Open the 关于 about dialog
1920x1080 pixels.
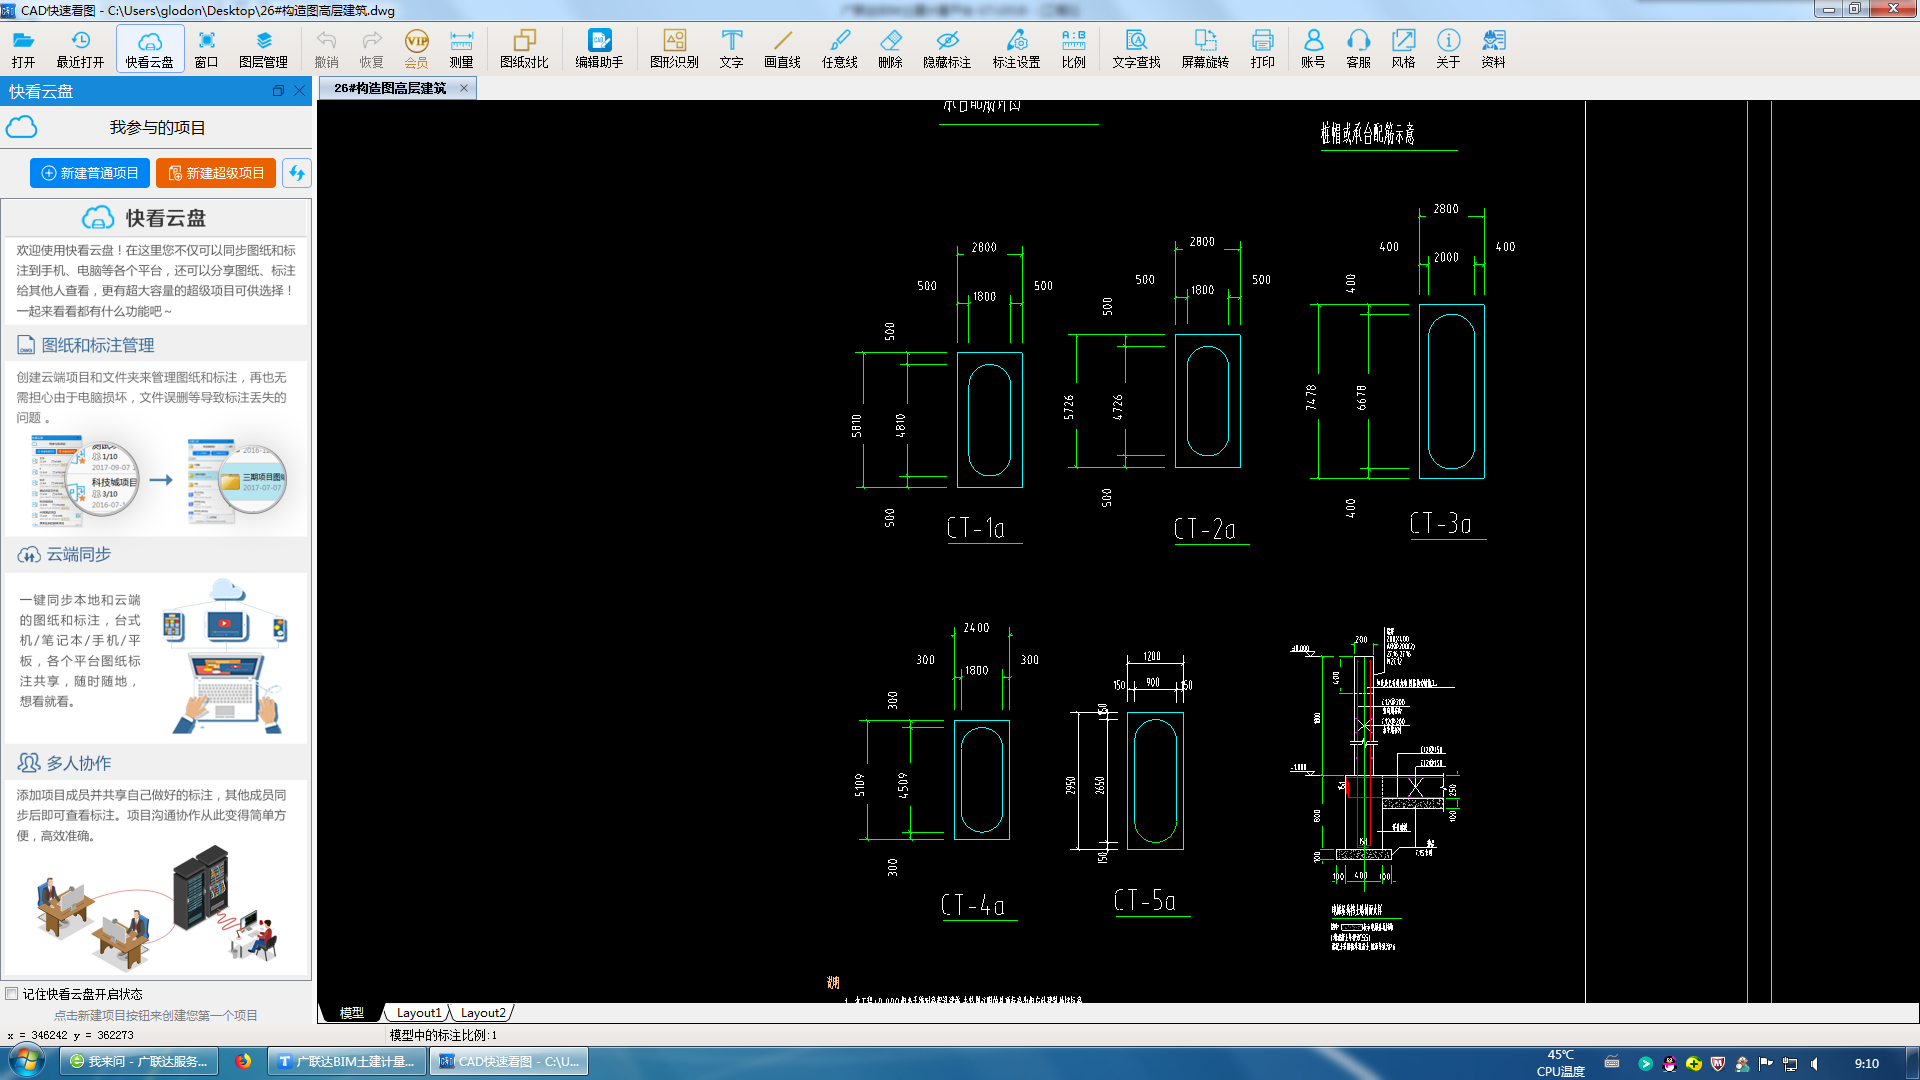1448,48
